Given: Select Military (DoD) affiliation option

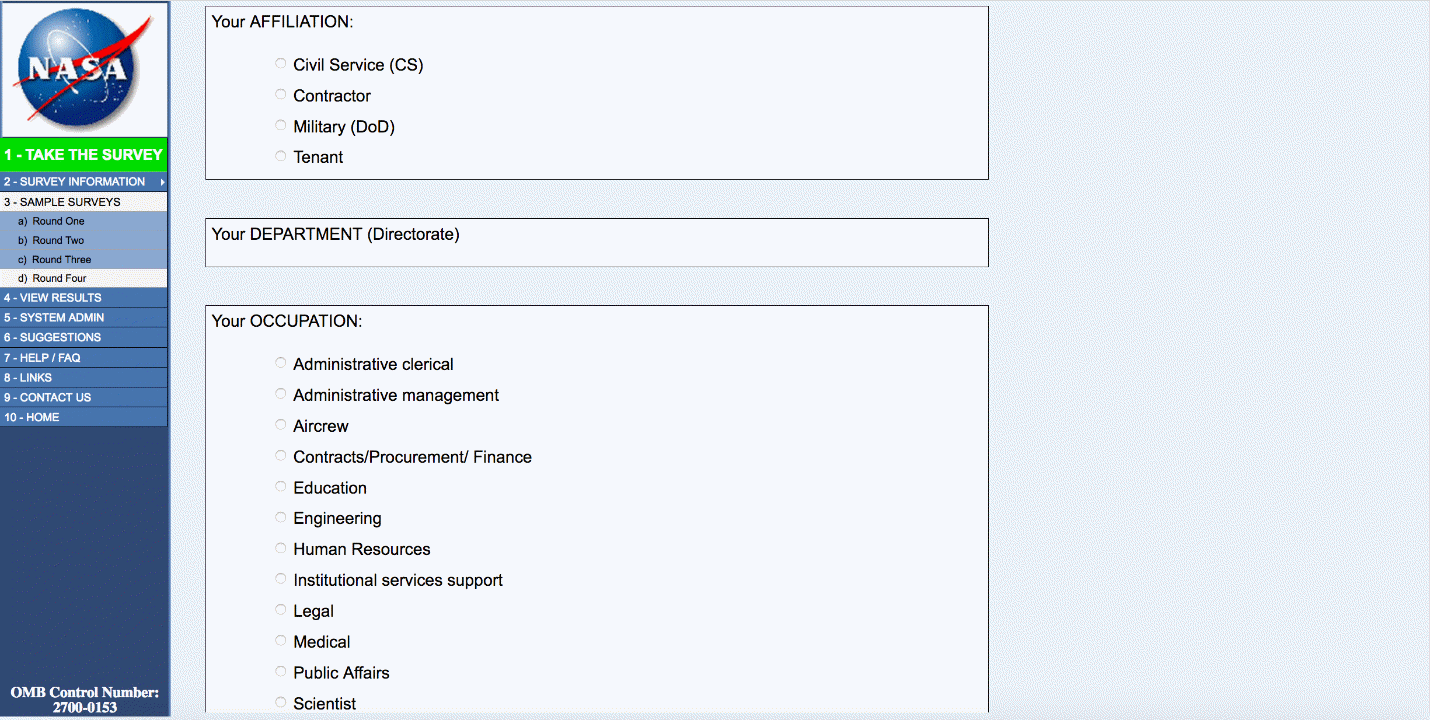Looking at the screenshot, I should pos(281,126).
